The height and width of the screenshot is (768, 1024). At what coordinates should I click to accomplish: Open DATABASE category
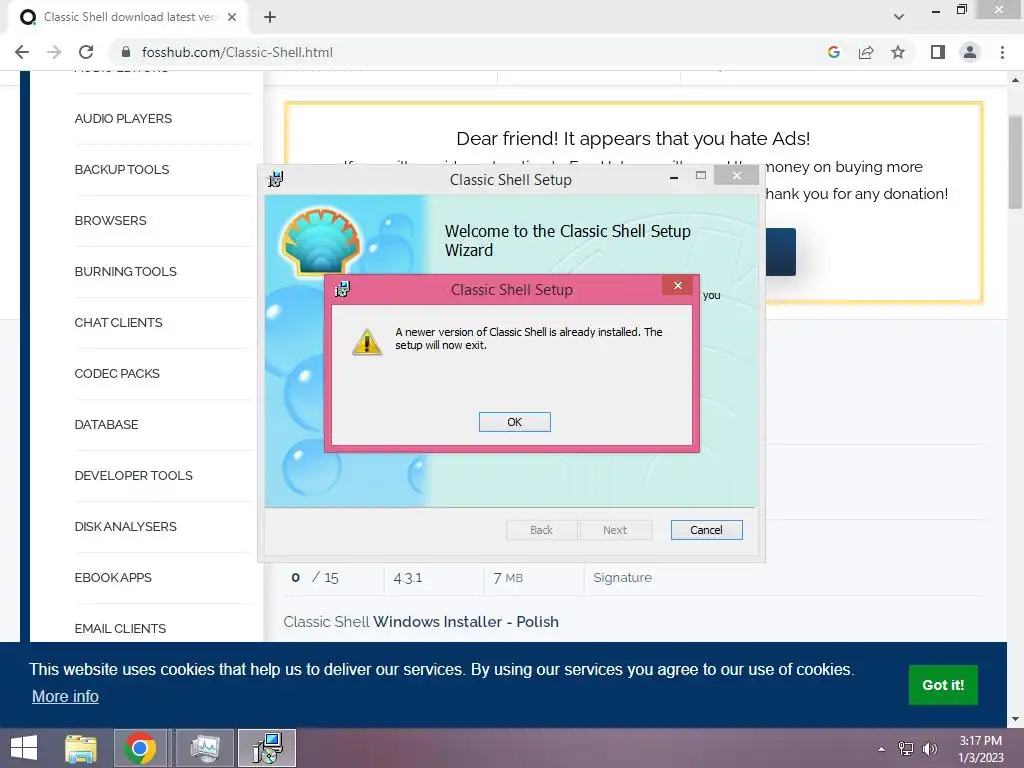point(106,424)
